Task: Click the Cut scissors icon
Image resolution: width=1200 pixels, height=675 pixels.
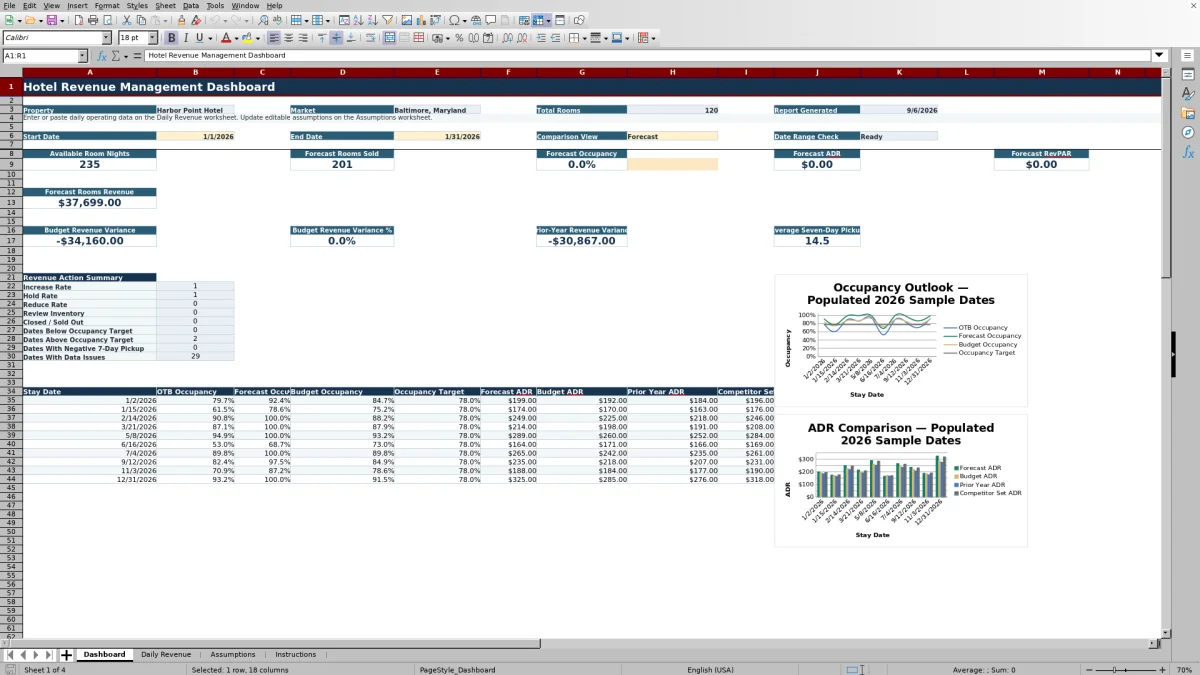Action: (x=126, y=20)
